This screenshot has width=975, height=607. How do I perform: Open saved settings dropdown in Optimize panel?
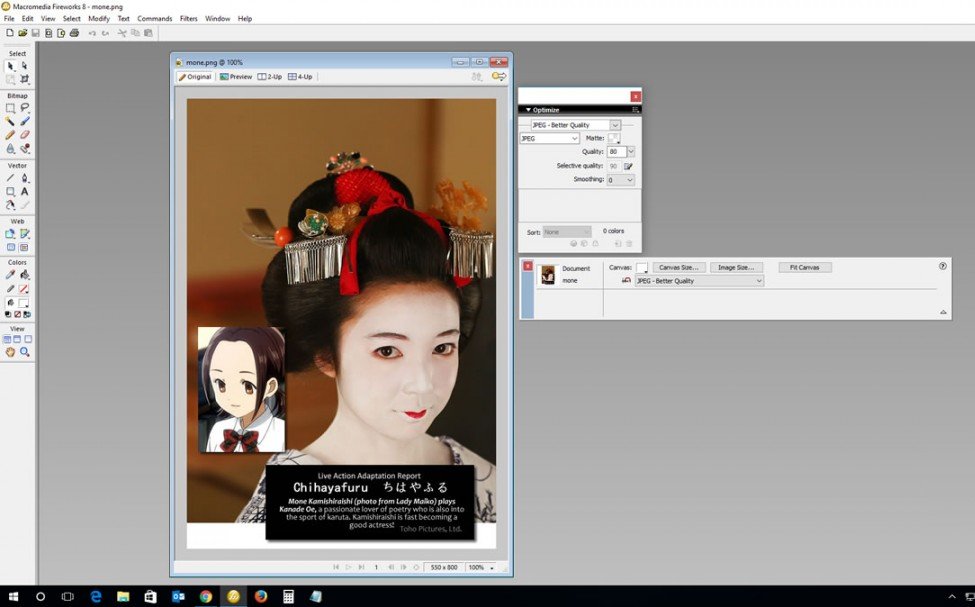point(615,125)
